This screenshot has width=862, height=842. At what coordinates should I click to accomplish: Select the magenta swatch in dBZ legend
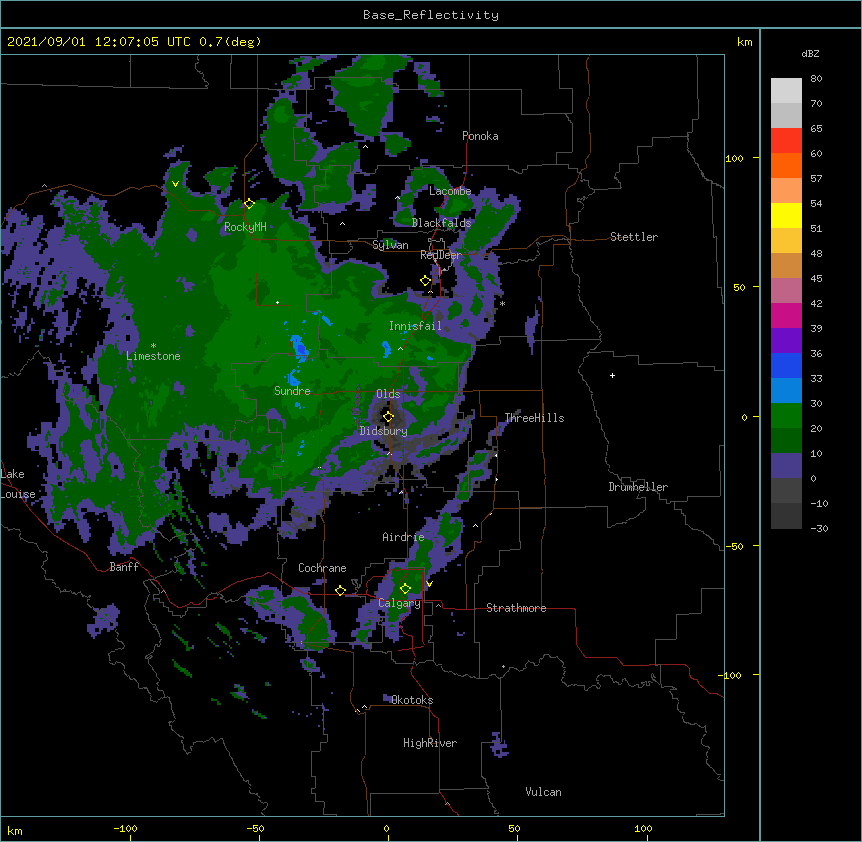[786, 315]
